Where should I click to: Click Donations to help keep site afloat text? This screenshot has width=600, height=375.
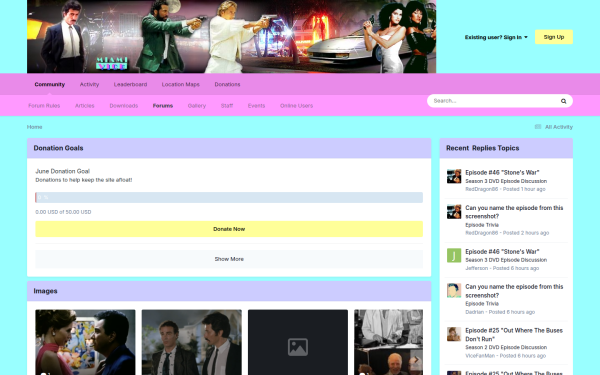tap(83, 180)
